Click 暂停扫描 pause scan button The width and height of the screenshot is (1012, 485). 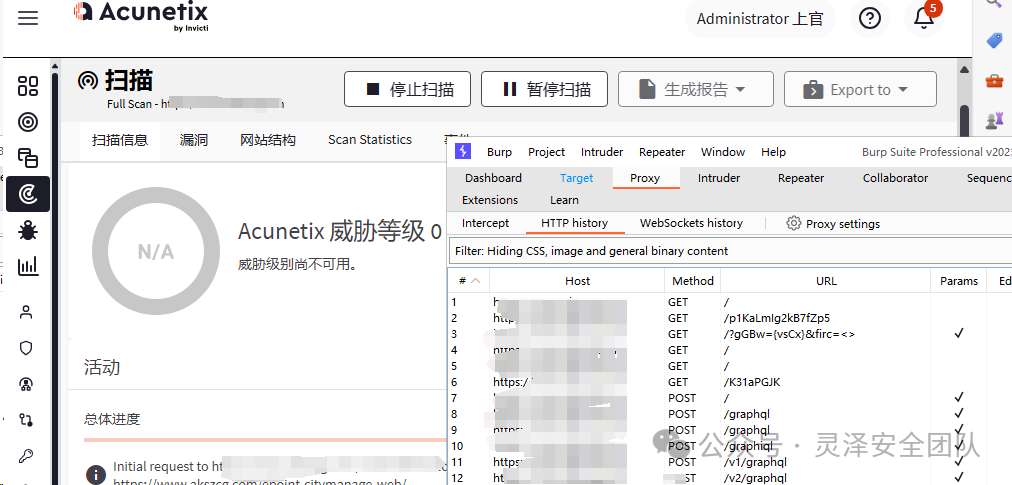click(x=544, y=89)
